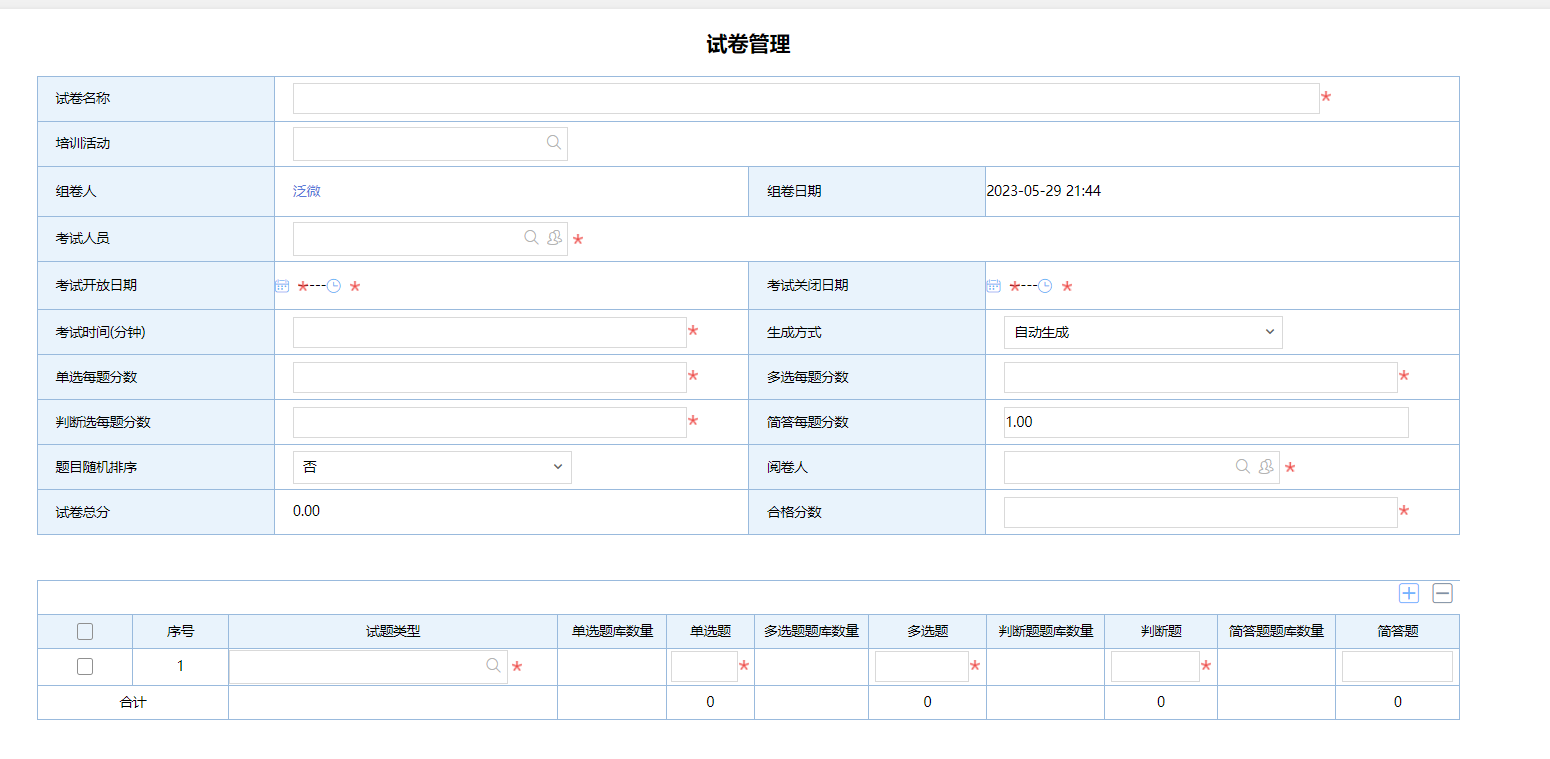Click the search icon in 试题类型 cell
This screenshot has height=759, width=1550.
pos(493,665)
